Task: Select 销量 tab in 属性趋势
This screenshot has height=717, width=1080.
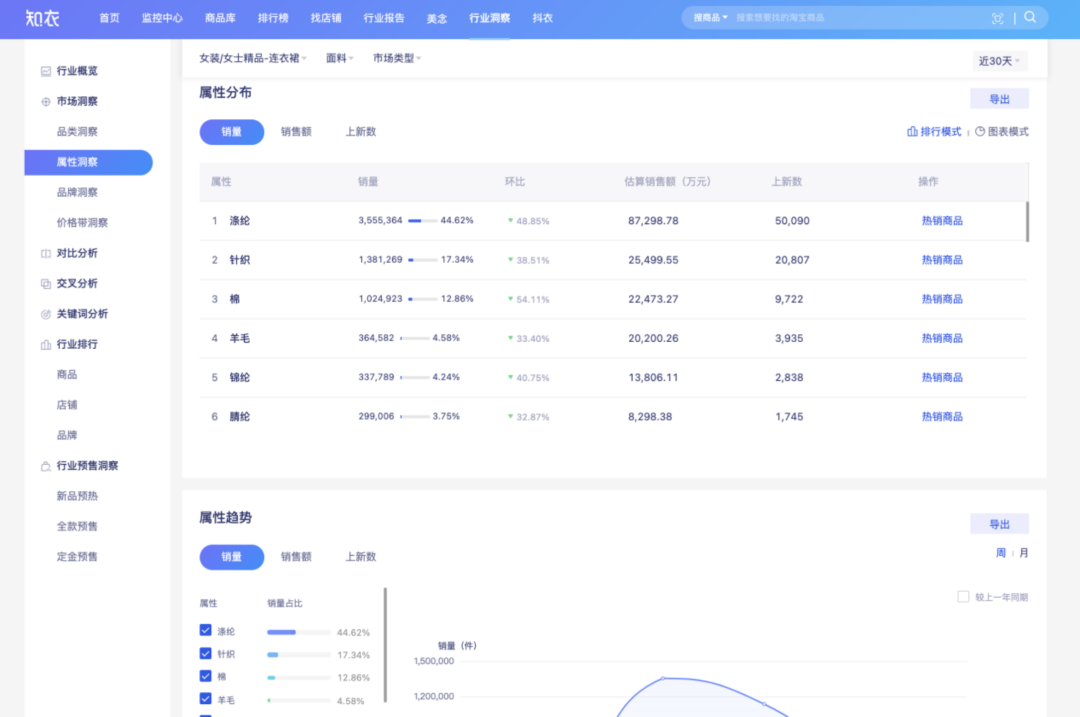Action: (x=231, y=557)
